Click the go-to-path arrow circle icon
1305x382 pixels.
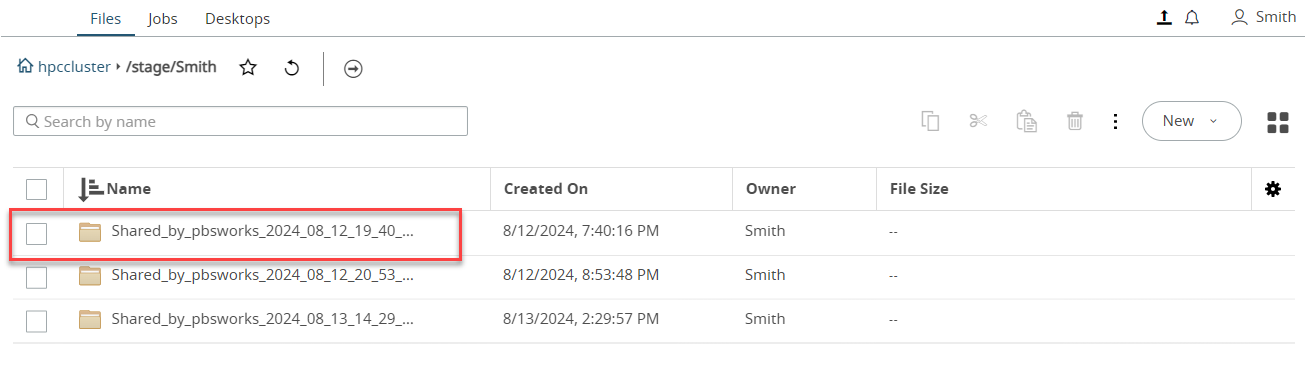pyautogui.click(x=353, y=69)
